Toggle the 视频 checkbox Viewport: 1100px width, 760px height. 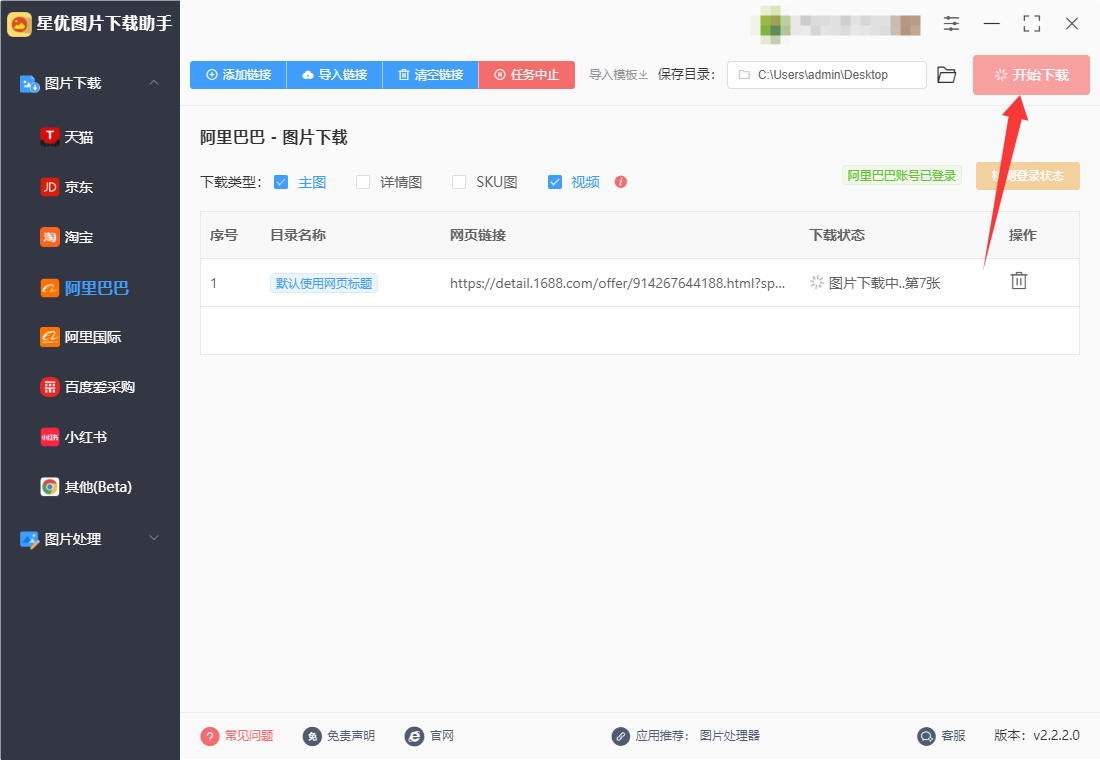[555, 182]
